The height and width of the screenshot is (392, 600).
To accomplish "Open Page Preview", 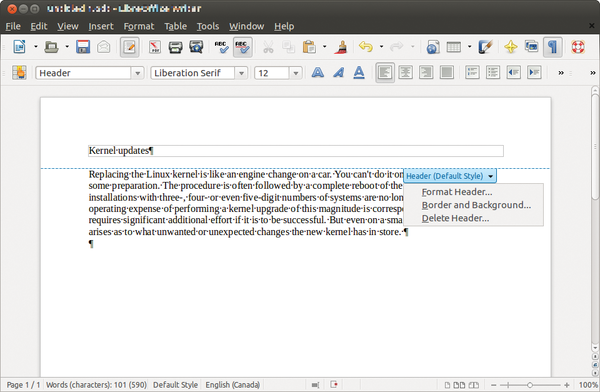I will pos(196,47).
